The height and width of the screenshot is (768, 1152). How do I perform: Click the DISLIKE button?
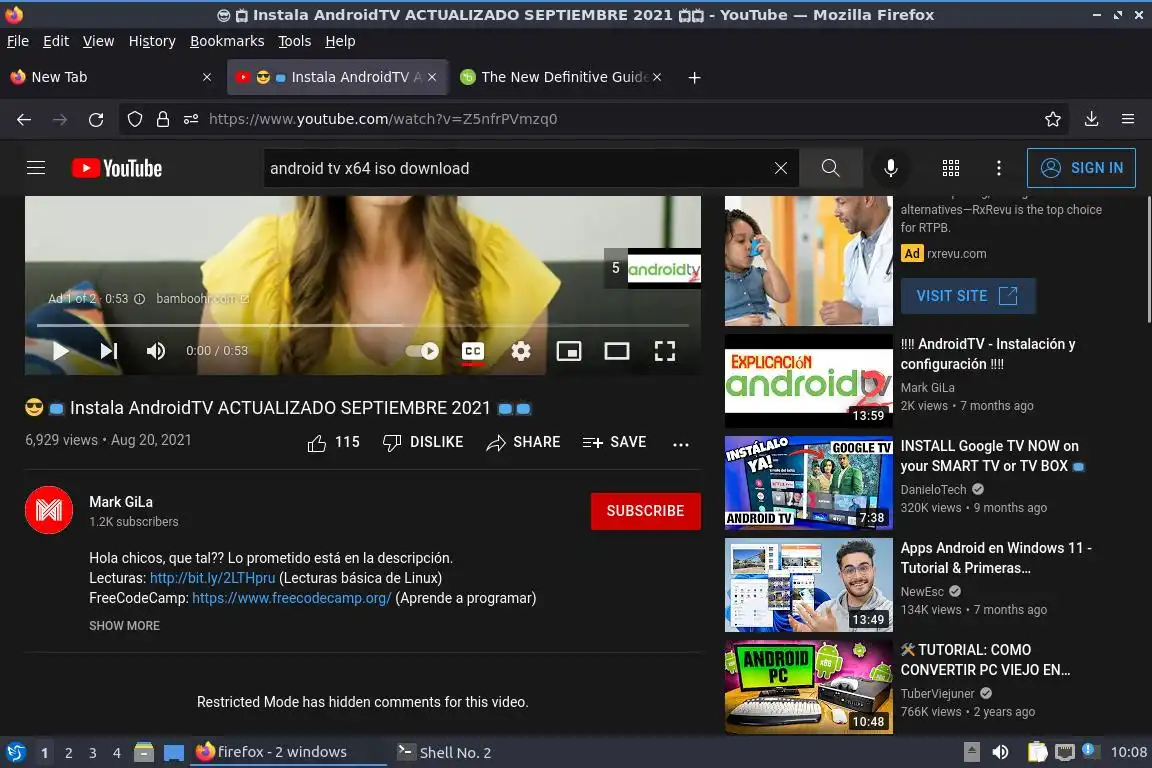423,442
